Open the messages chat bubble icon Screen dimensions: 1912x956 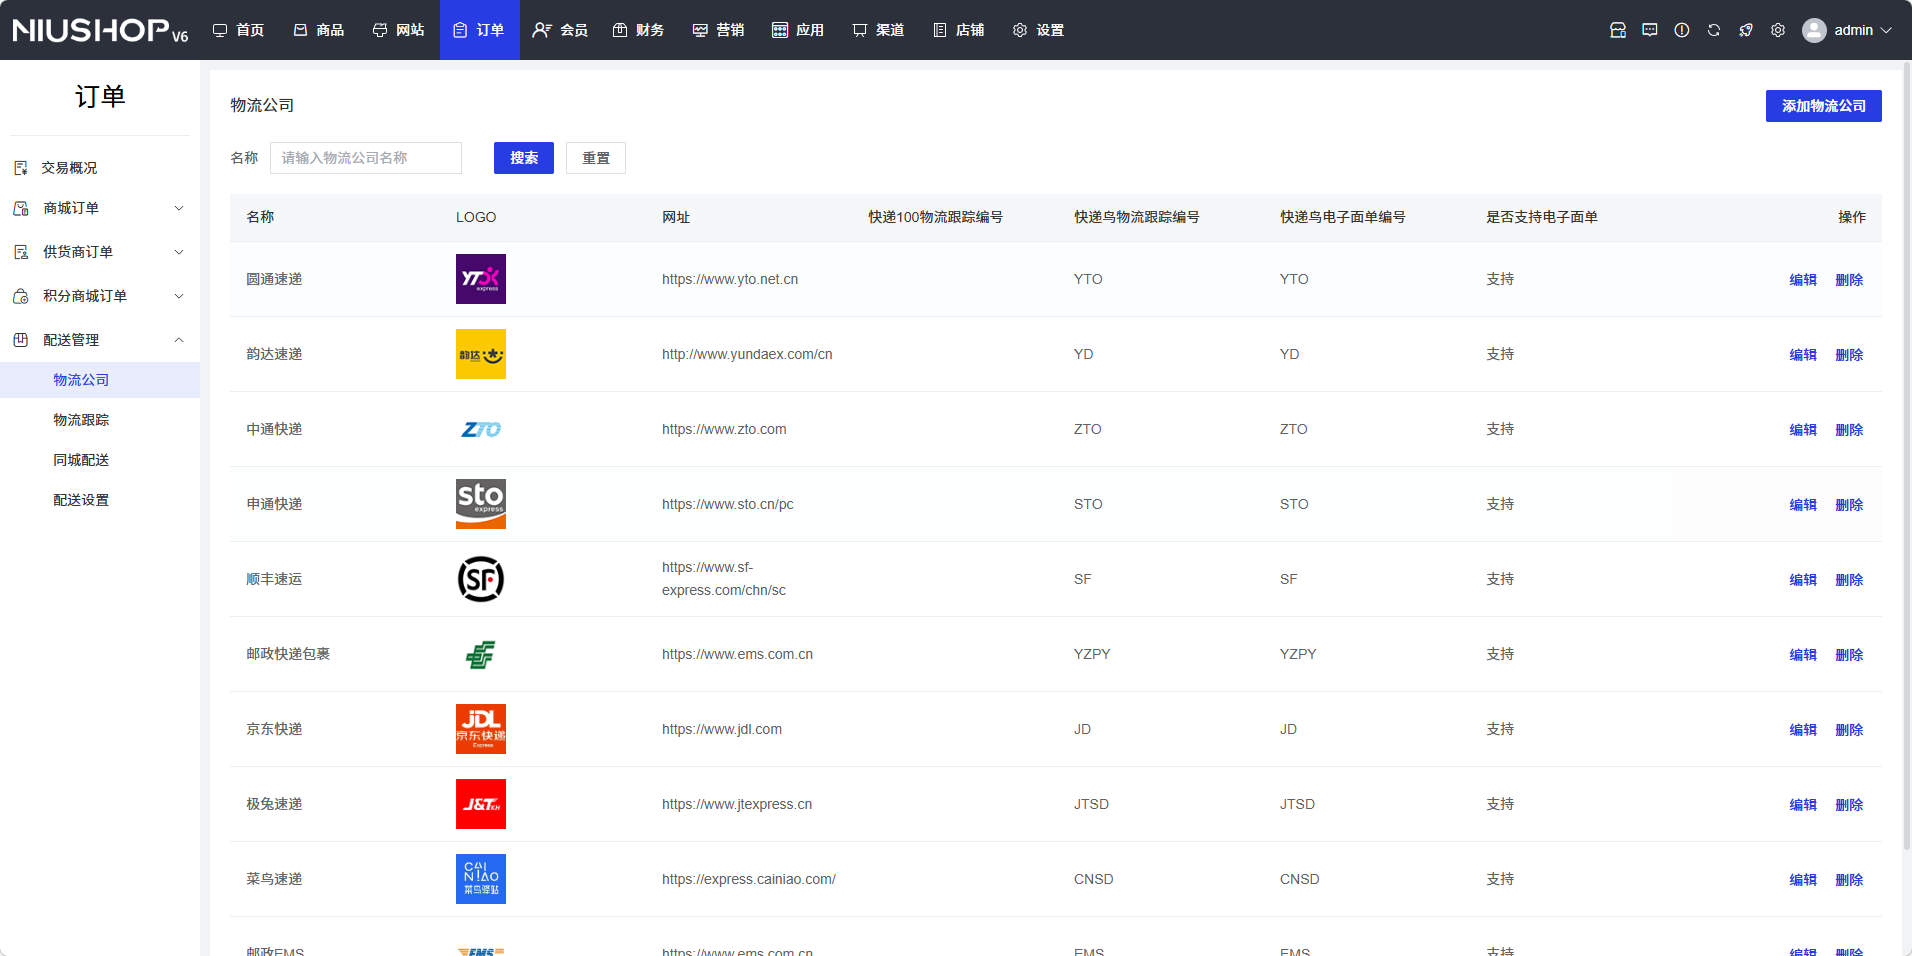tap(1650, 30)
